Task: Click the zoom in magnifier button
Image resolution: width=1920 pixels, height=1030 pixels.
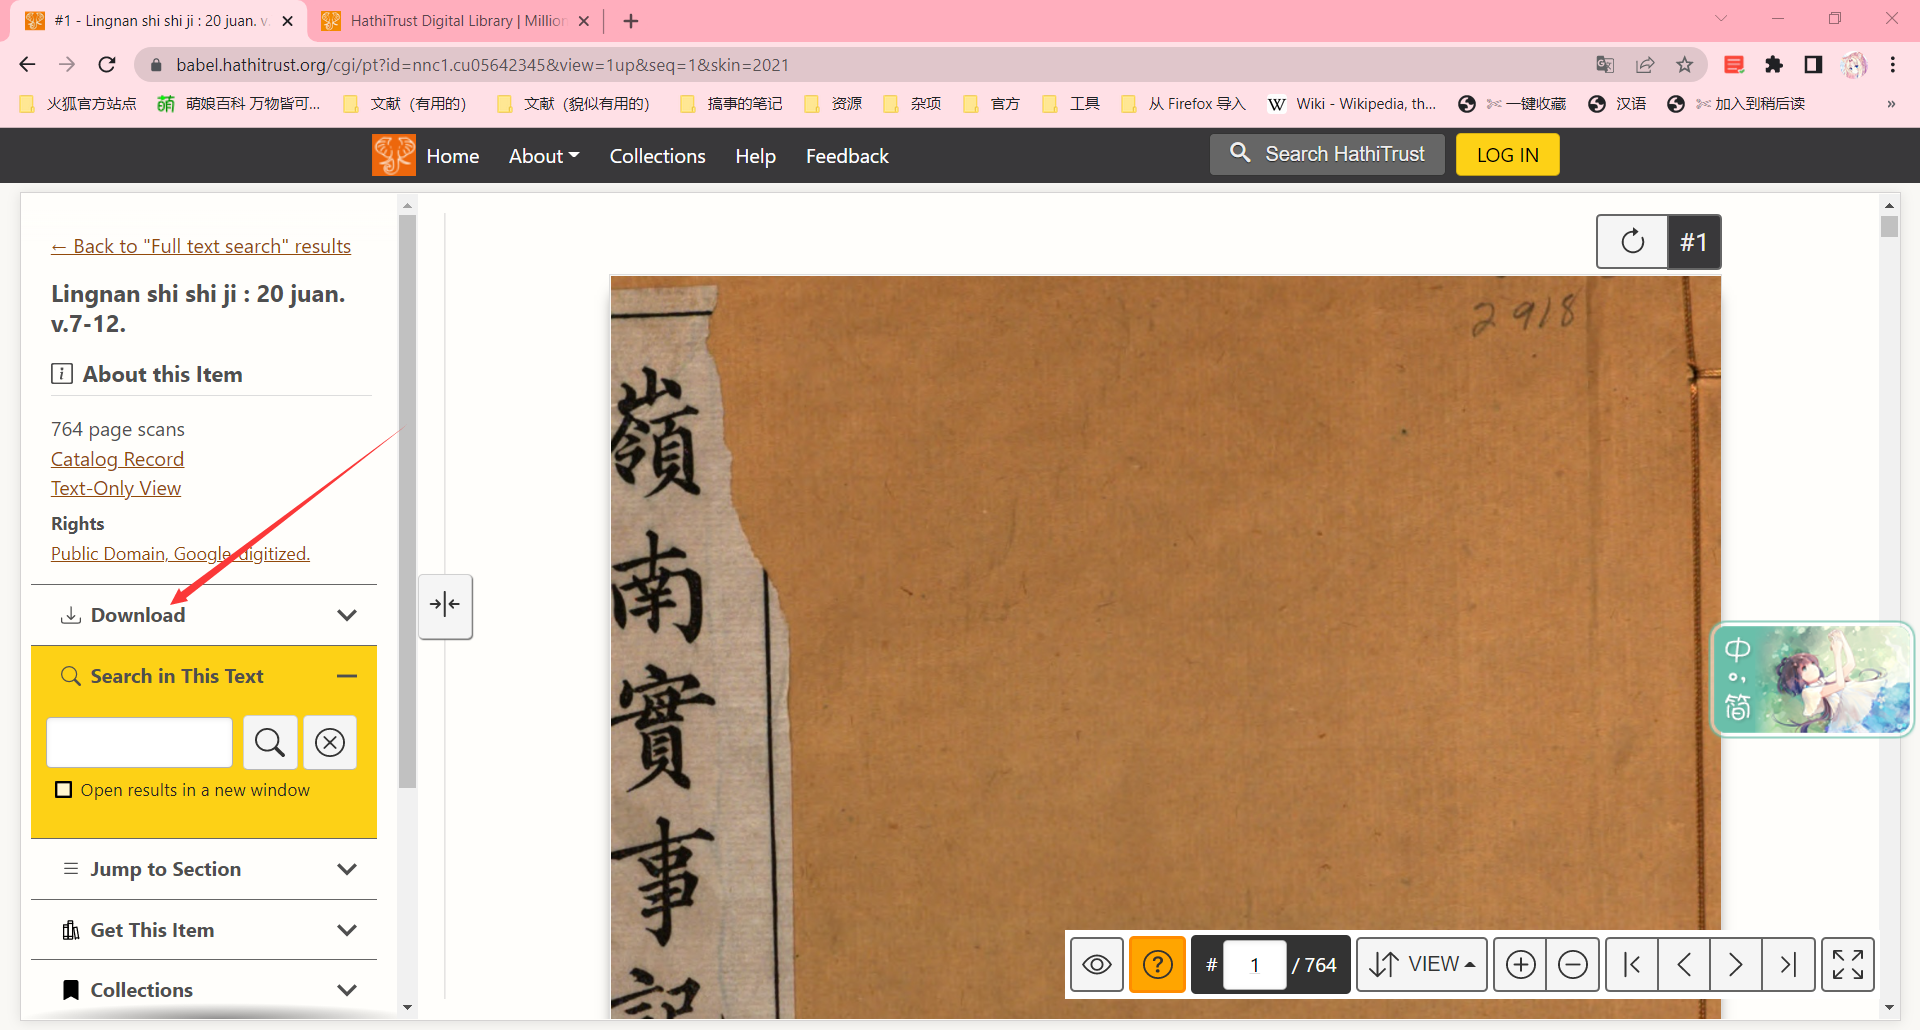Action: (x=1520, y=965)
